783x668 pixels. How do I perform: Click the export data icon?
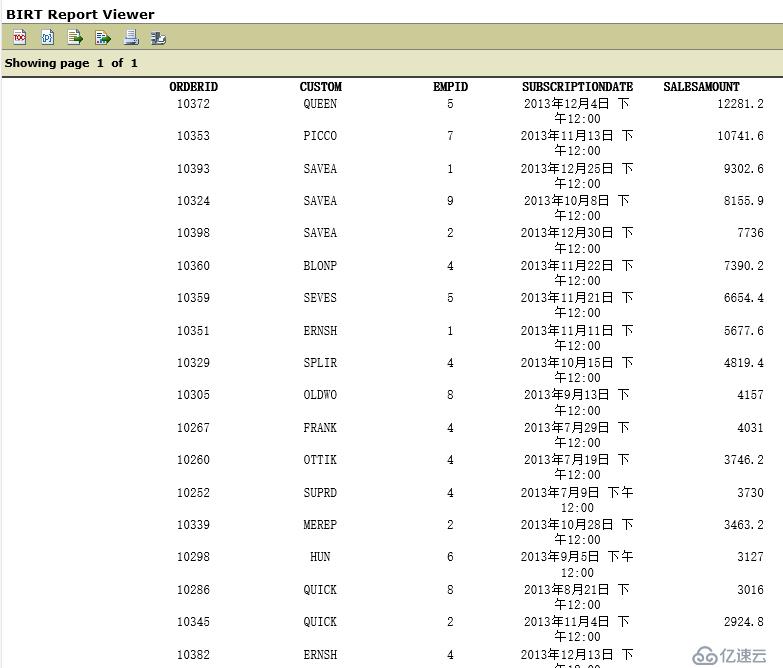click(75, 37)
